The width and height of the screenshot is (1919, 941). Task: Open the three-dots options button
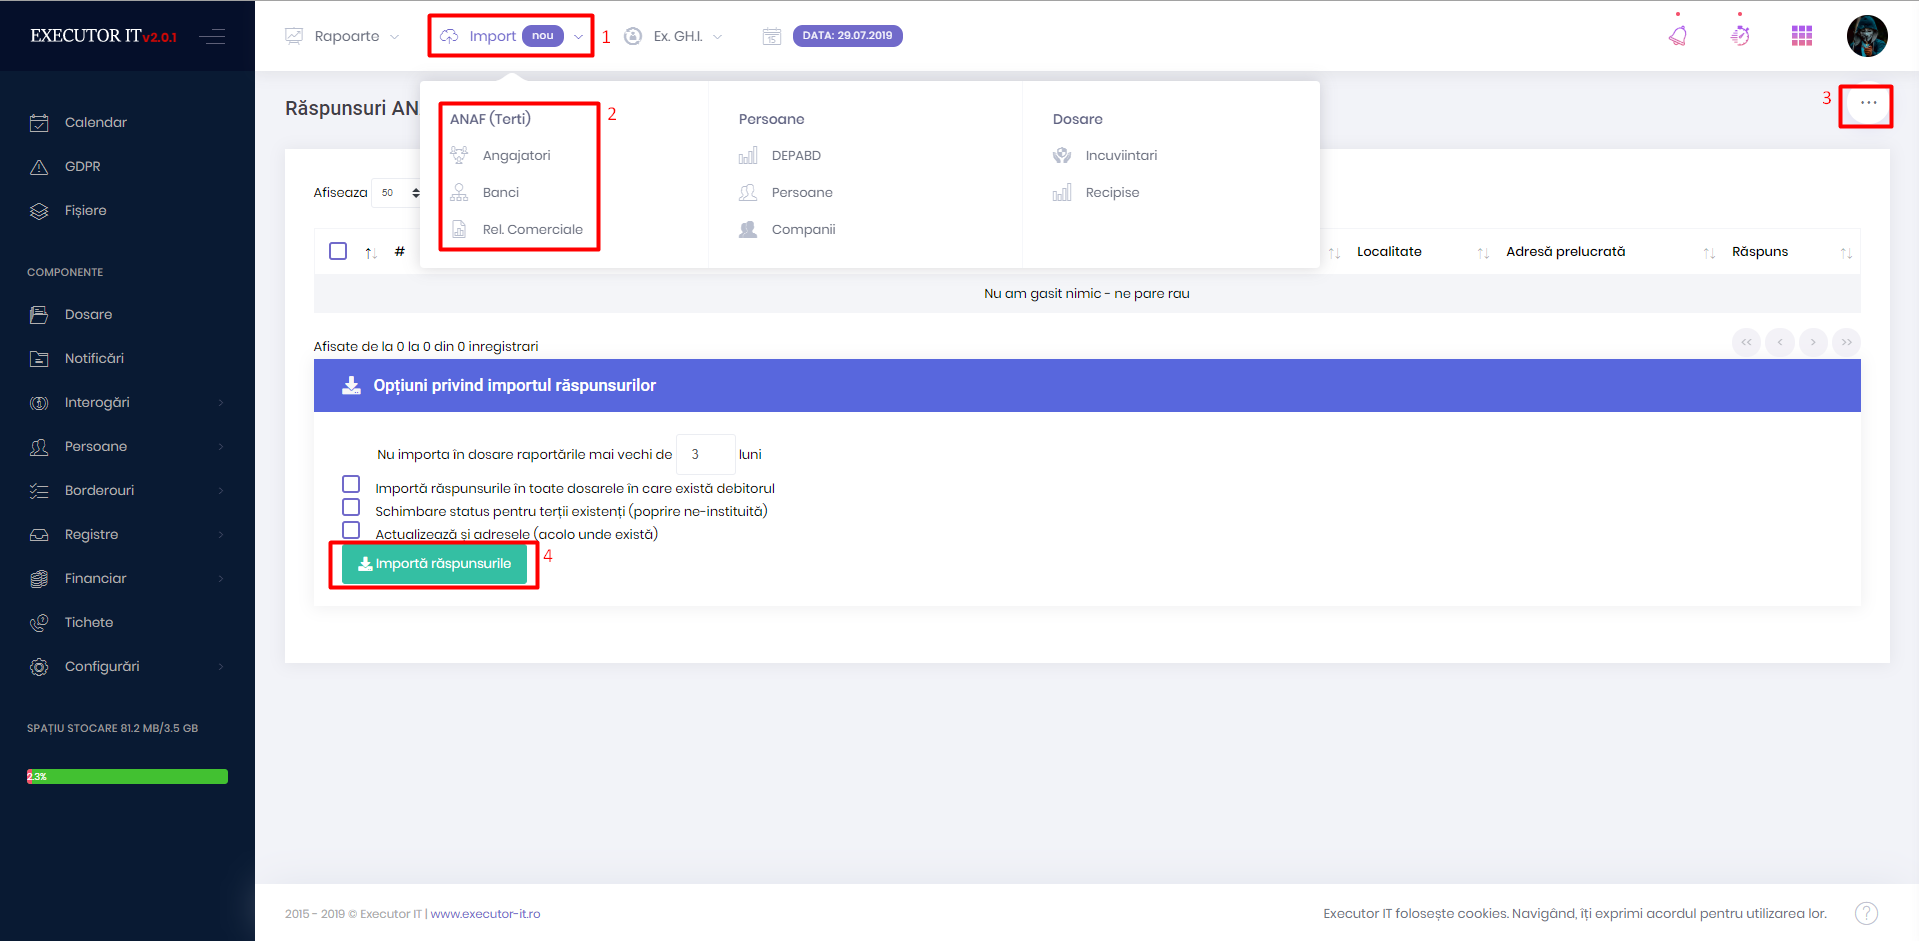(x=1868, y=103)
